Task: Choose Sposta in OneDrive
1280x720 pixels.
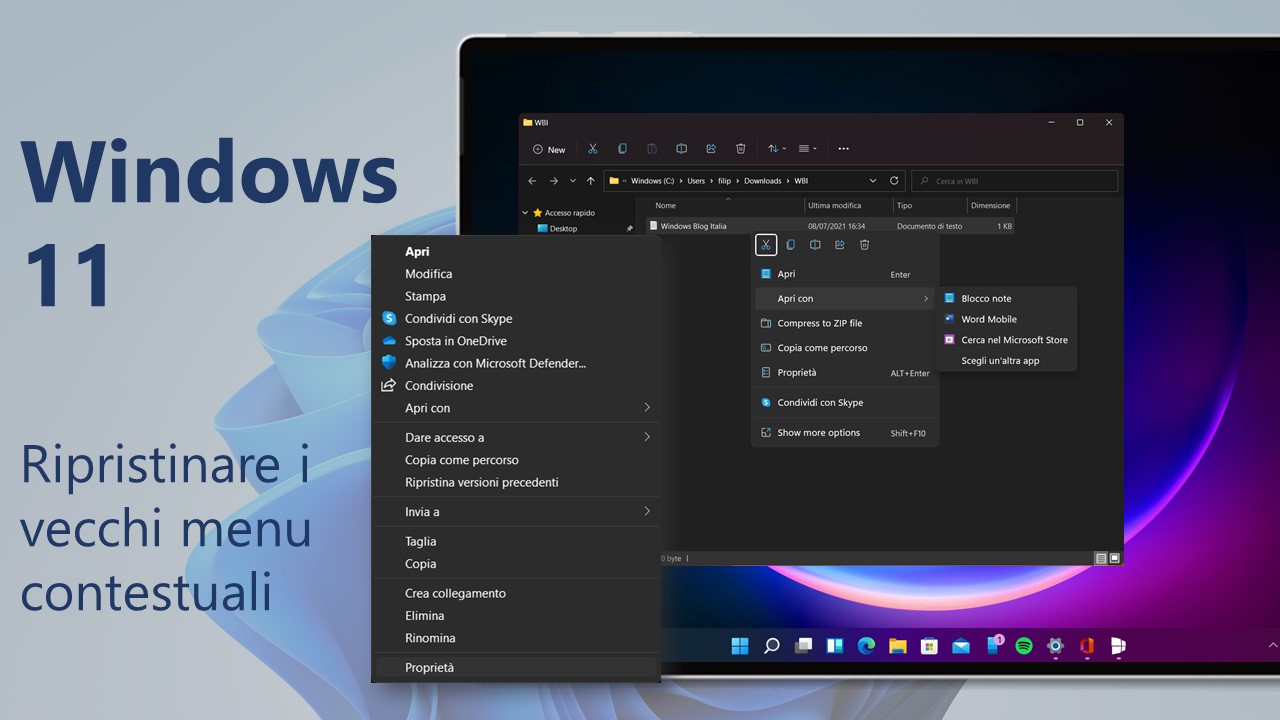Action: pos(516,341)
